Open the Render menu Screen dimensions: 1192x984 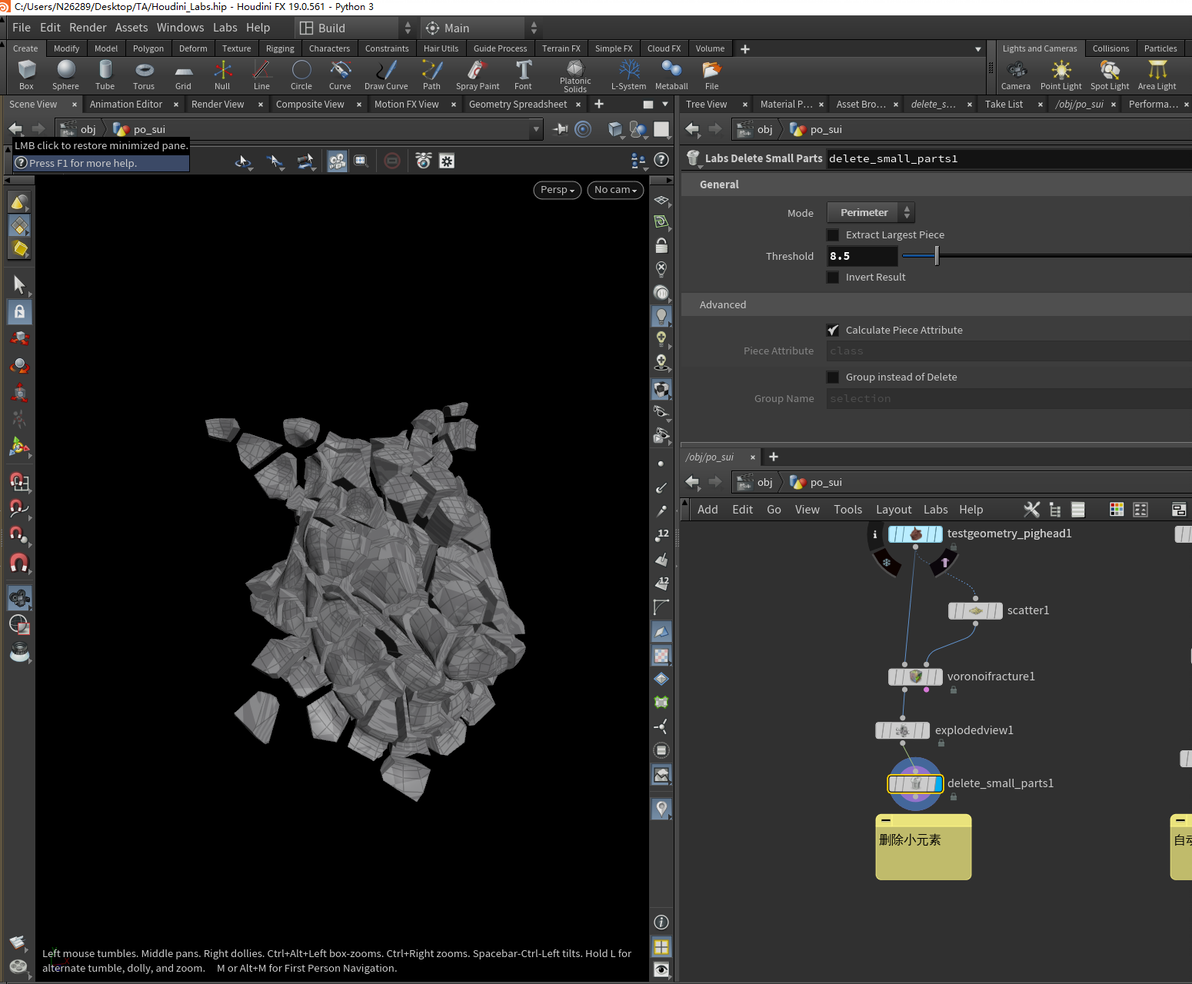coord(87,28)
